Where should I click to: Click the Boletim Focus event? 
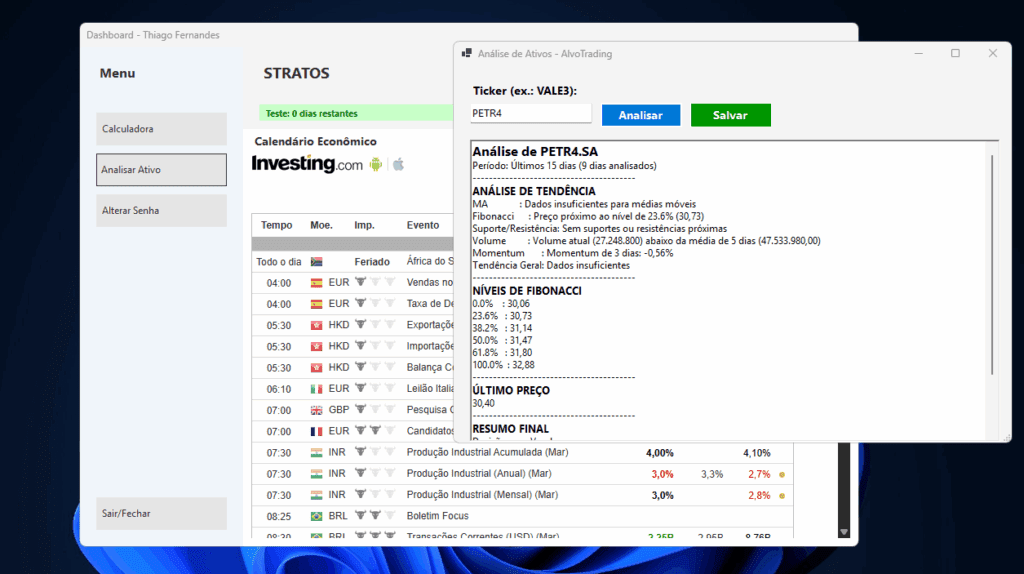(438, 516)
